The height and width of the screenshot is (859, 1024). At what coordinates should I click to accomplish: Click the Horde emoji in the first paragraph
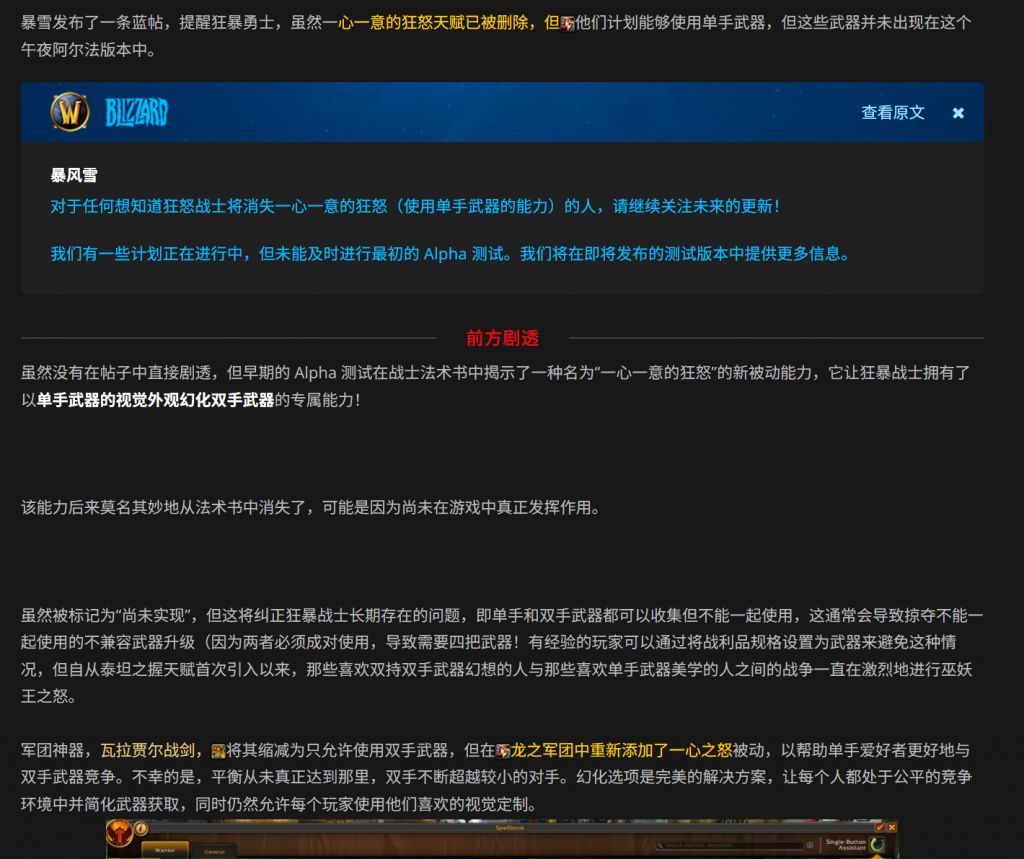(568, 23)
